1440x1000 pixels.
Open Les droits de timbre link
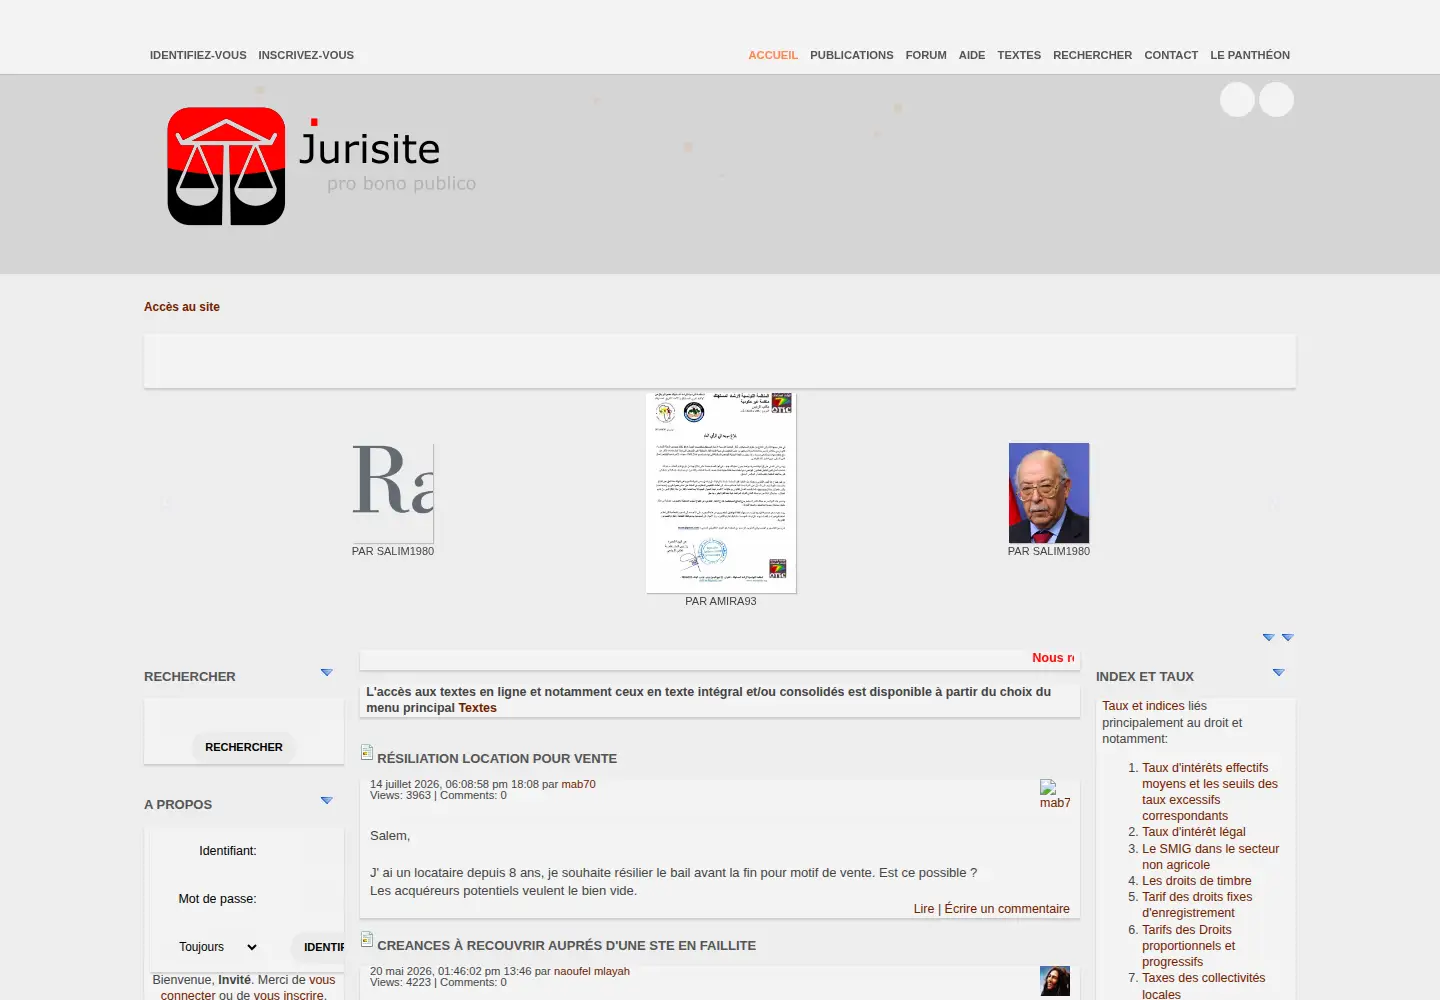pos(1197,881)
